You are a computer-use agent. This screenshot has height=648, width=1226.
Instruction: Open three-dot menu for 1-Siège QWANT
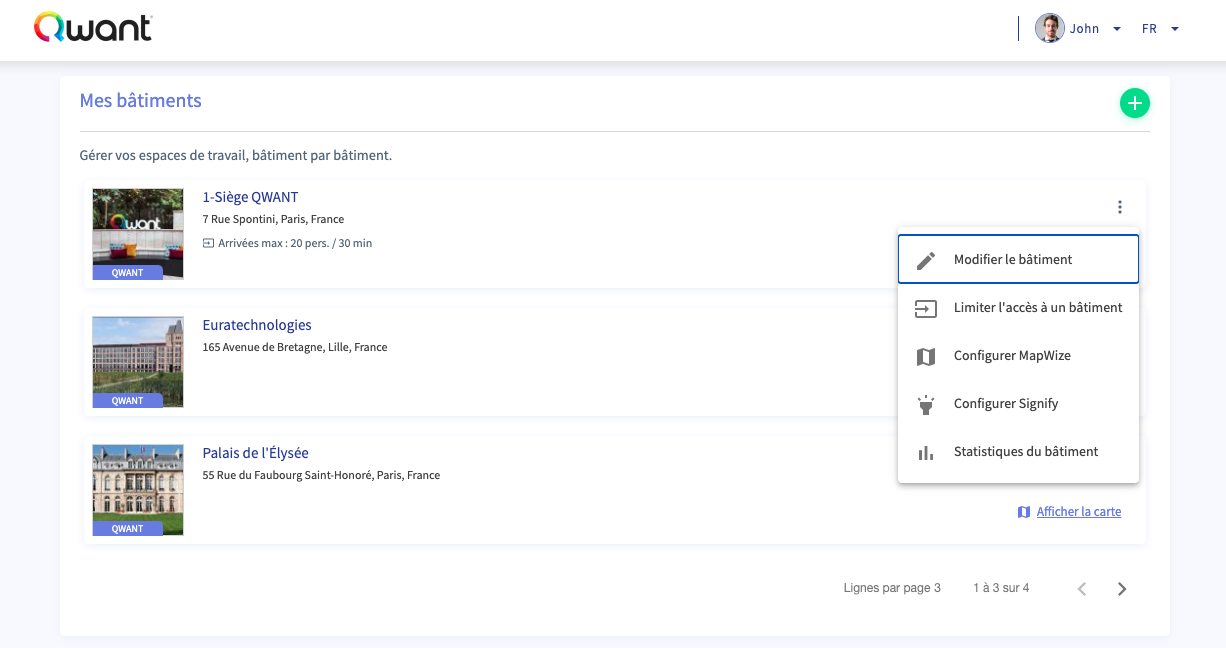click(x=1120, y=207)
